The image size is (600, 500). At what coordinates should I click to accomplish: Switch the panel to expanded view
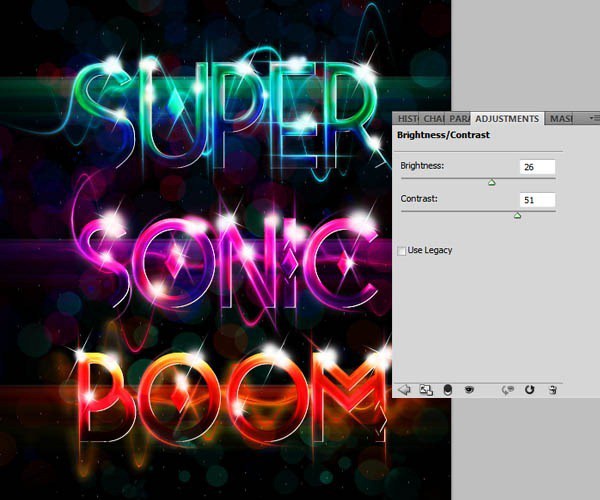pos(425,389)
